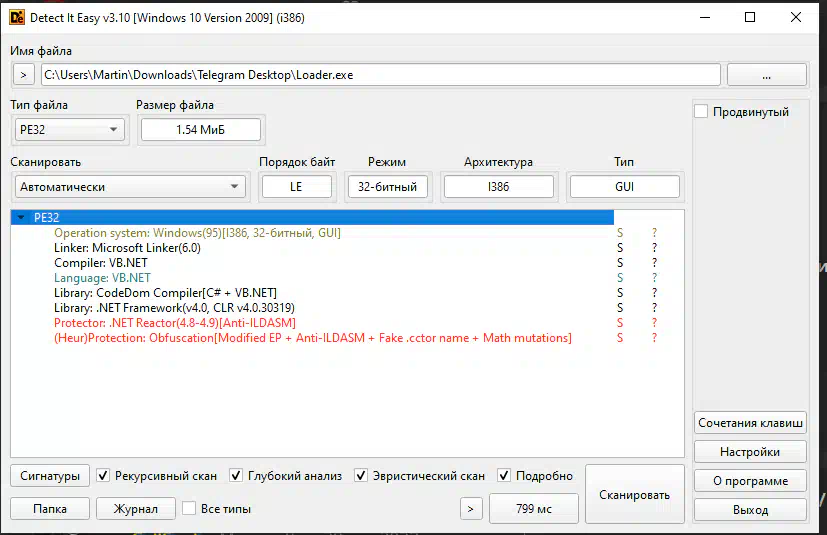Image resolution: width=827 pixels, height=535 pixels.
Task: Click the question mark on the Heur Protection row
Action: click(655, 338)
